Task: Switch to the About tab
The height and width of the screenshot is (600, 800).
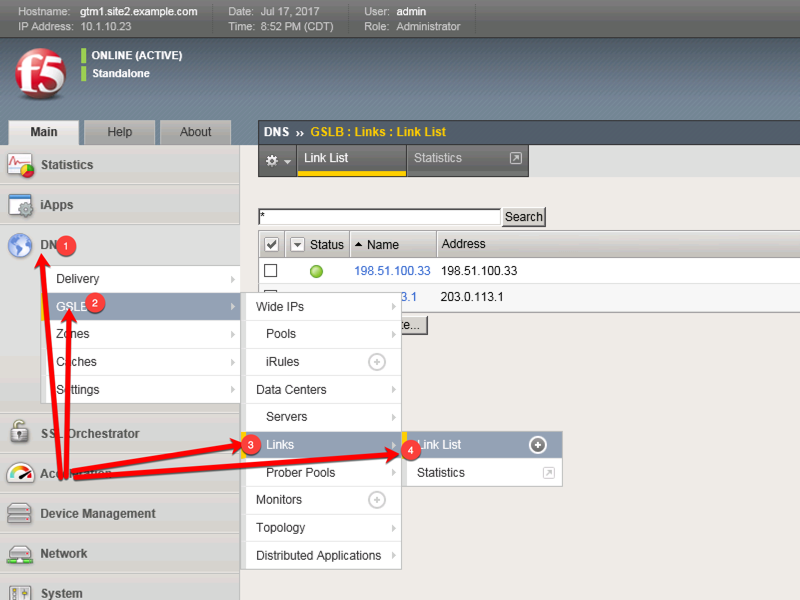Action: point(195,133)
